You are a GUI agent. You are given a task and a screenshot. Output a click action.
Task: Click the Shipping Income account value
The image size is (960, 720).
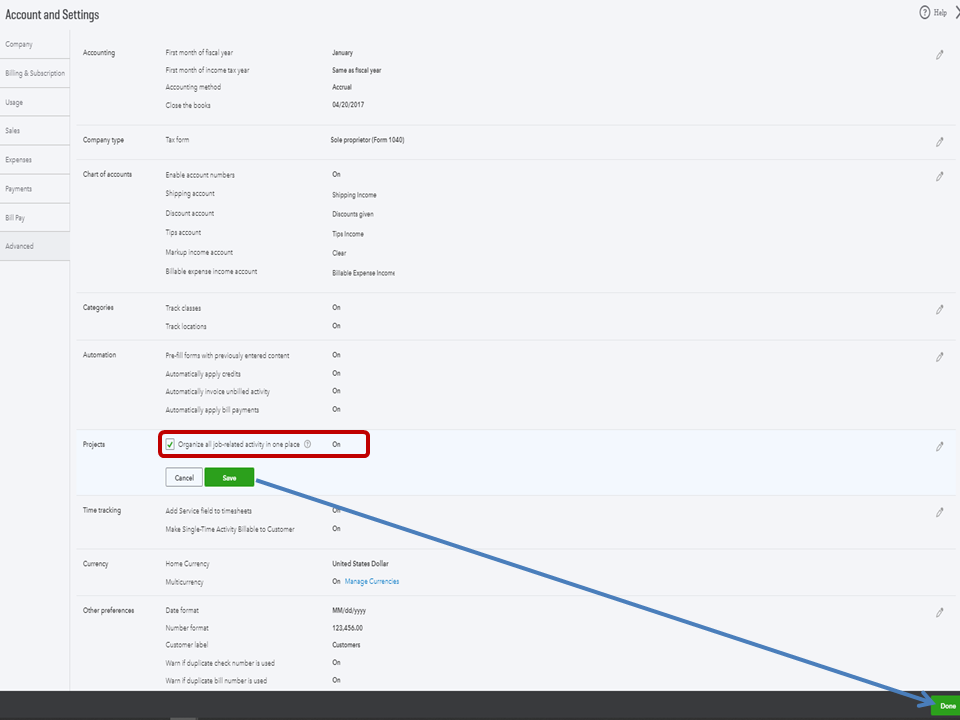(x=354, y=195)
